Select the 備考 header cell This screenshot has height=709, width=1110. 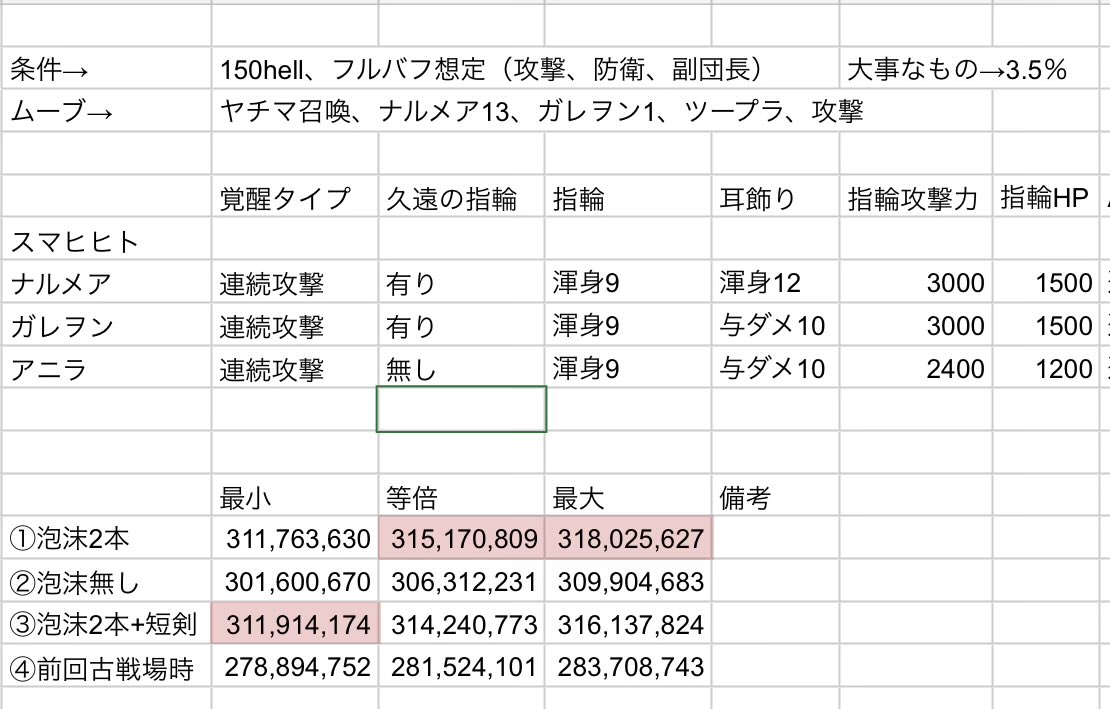[745, 498]
